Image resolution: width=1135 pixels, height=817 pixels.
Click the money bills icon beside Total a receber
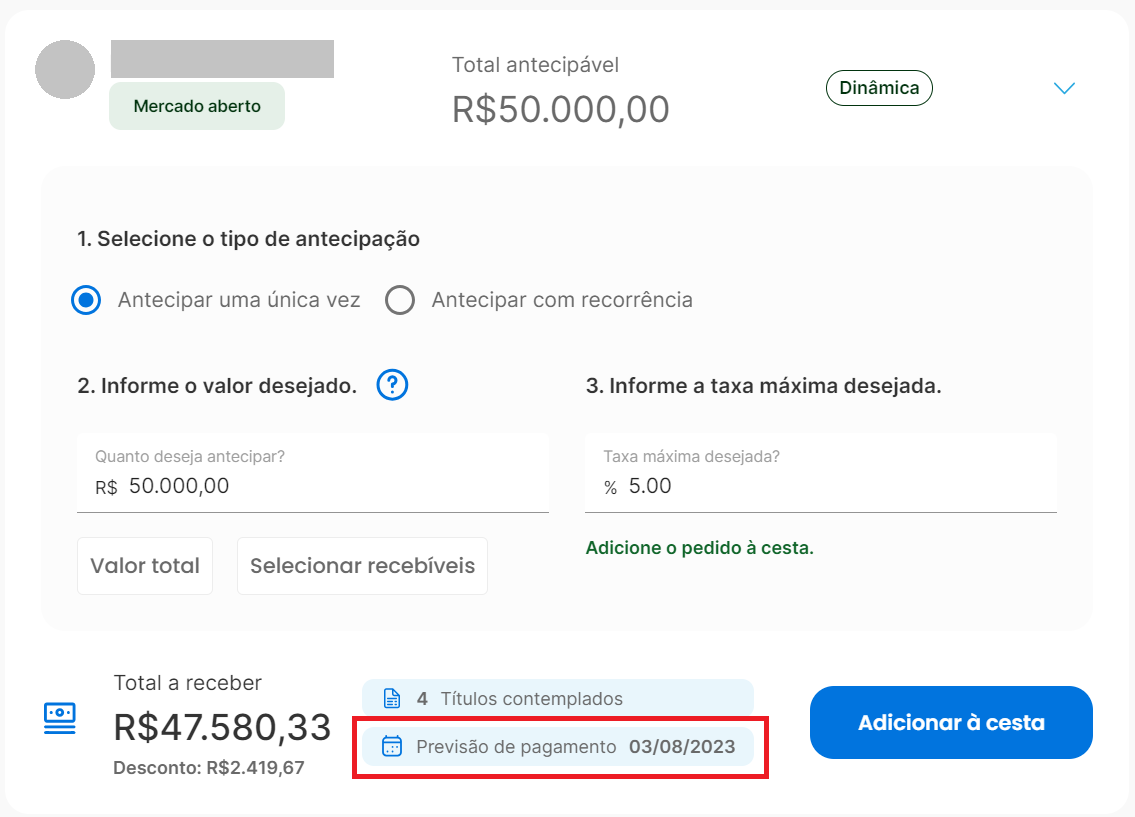pos(59,719)
